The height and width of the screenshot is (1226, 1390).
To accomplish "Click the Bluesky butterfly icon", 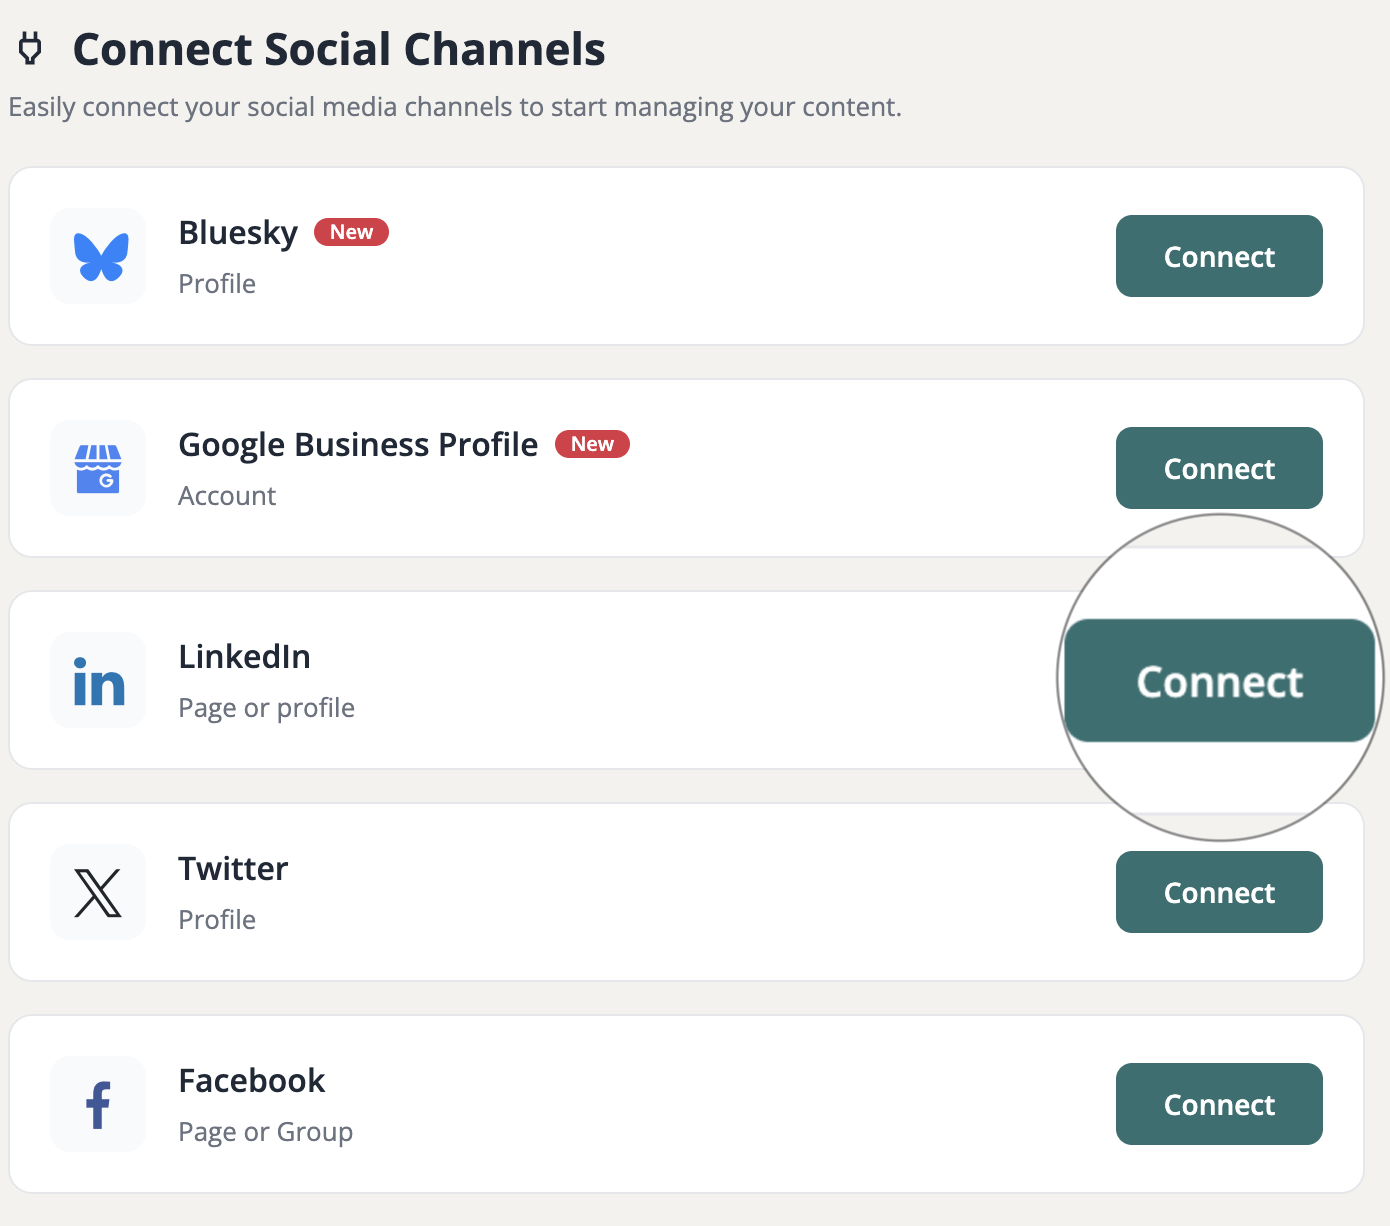I will coord(97,256).
